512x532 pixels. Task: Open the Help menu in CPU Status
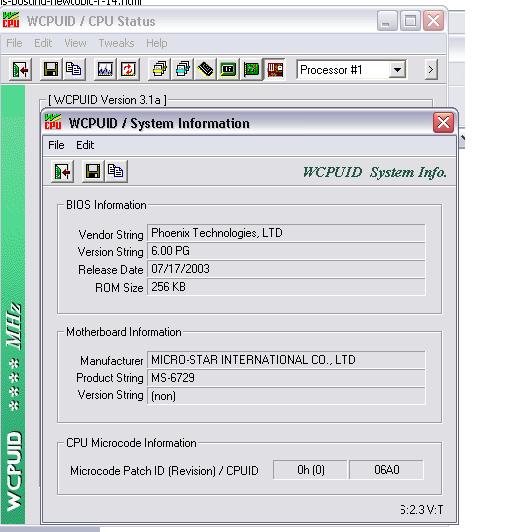(156, 43)
